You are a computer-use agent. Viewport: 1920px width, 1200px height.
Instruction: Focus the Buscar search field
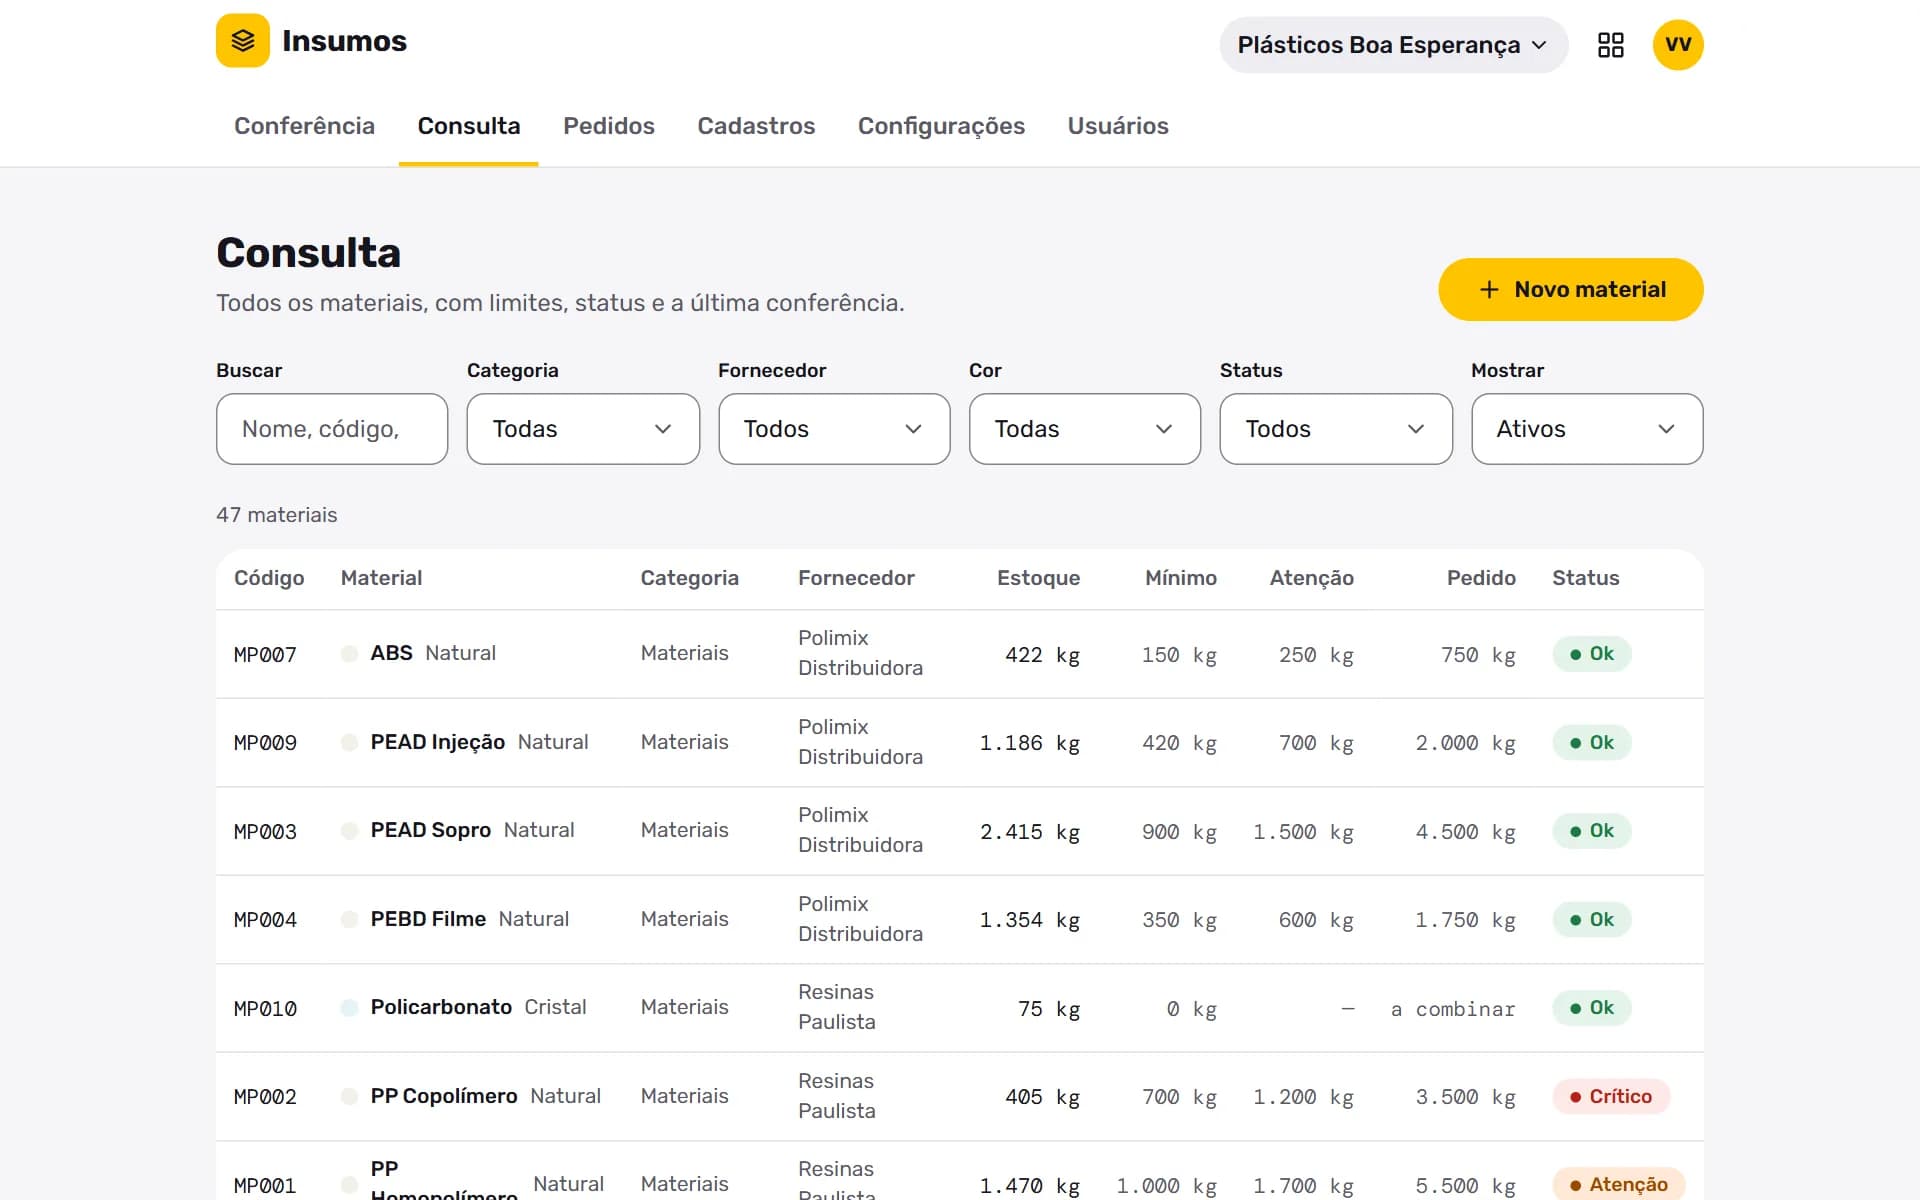pyautogui.click(x=332, y=429)
